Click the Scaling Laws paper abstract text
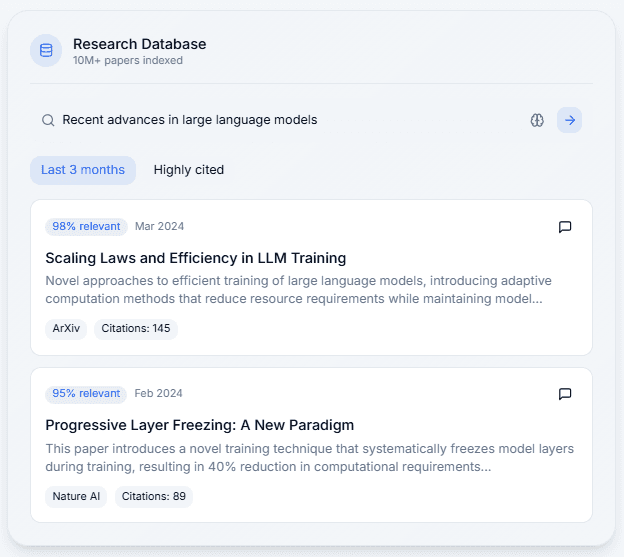This screenshot has width=624, height=557. tap(298, 290)
